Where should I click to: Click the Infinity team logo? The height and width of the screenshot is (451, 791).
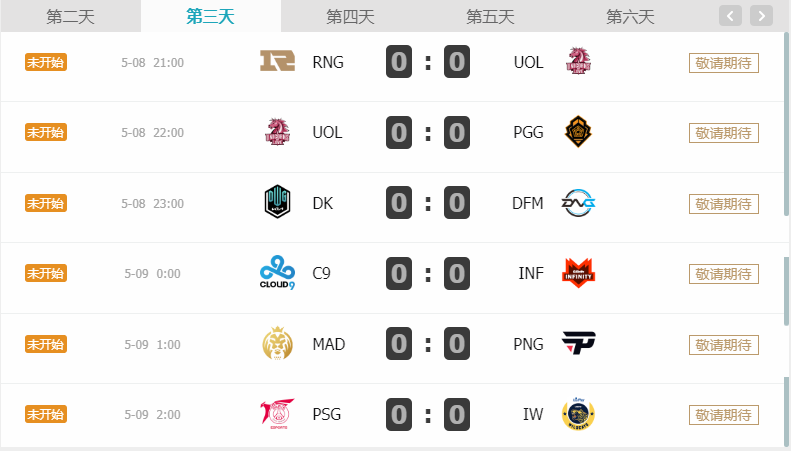[x=578, y=273]
